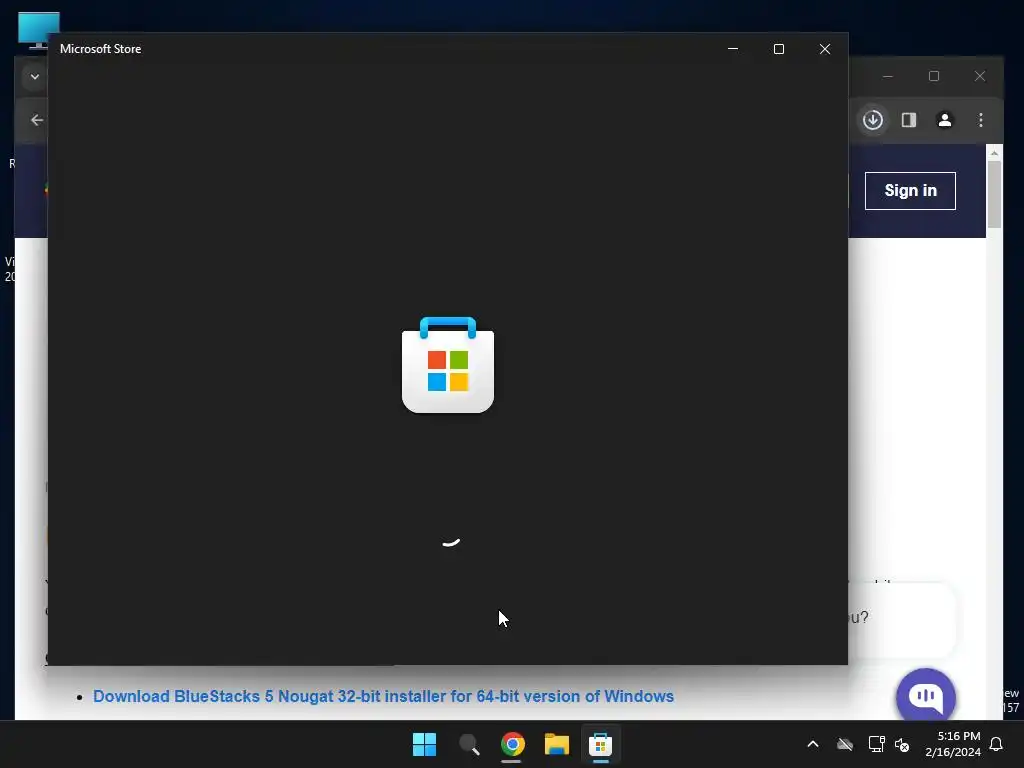Screen dimensions: 1024x768
Task: Select This PC desktop icon
Action: 39,30
